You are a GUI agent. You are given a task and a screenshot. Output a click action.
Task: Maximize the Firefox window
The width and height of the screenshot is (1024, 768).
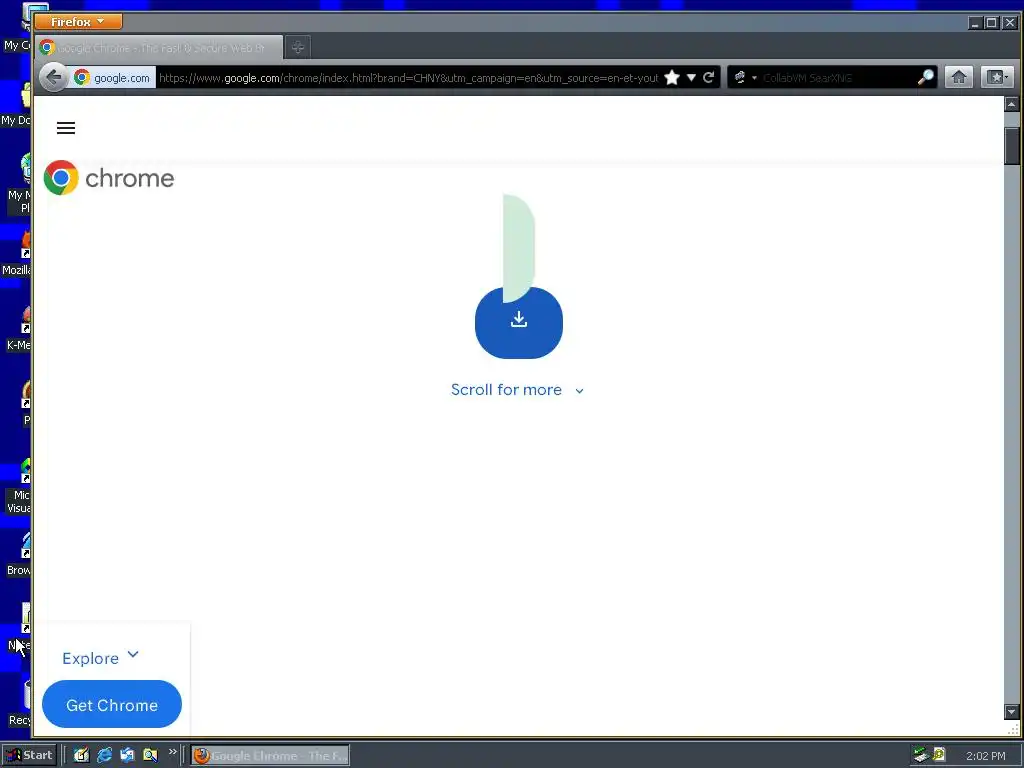click(992, 23)
